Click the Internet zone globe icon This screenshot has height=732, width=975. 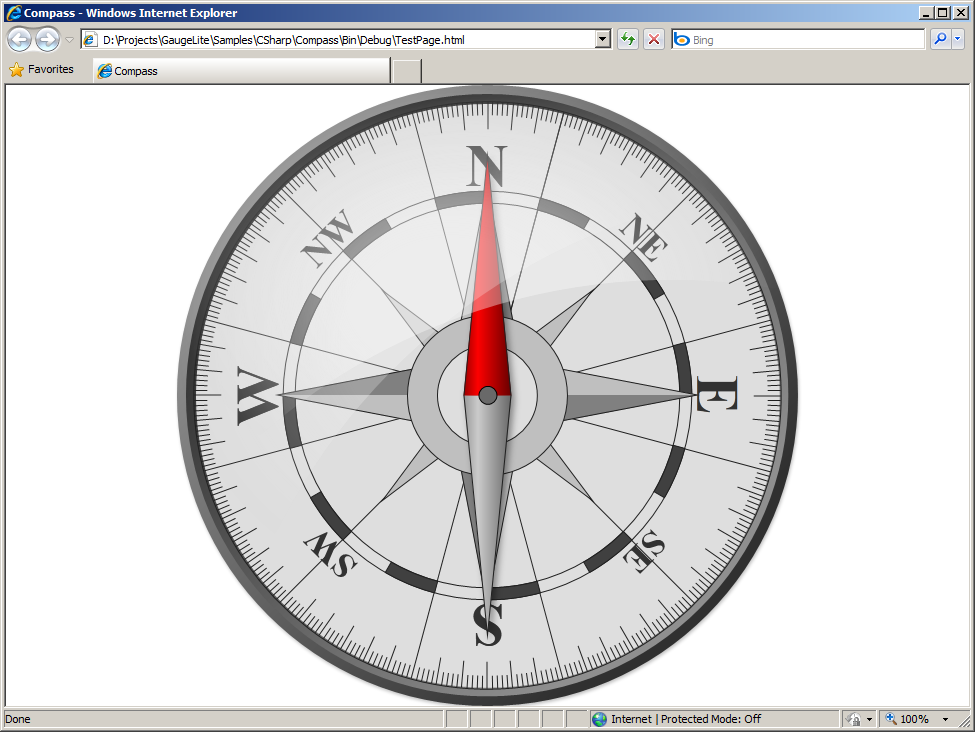599,719
